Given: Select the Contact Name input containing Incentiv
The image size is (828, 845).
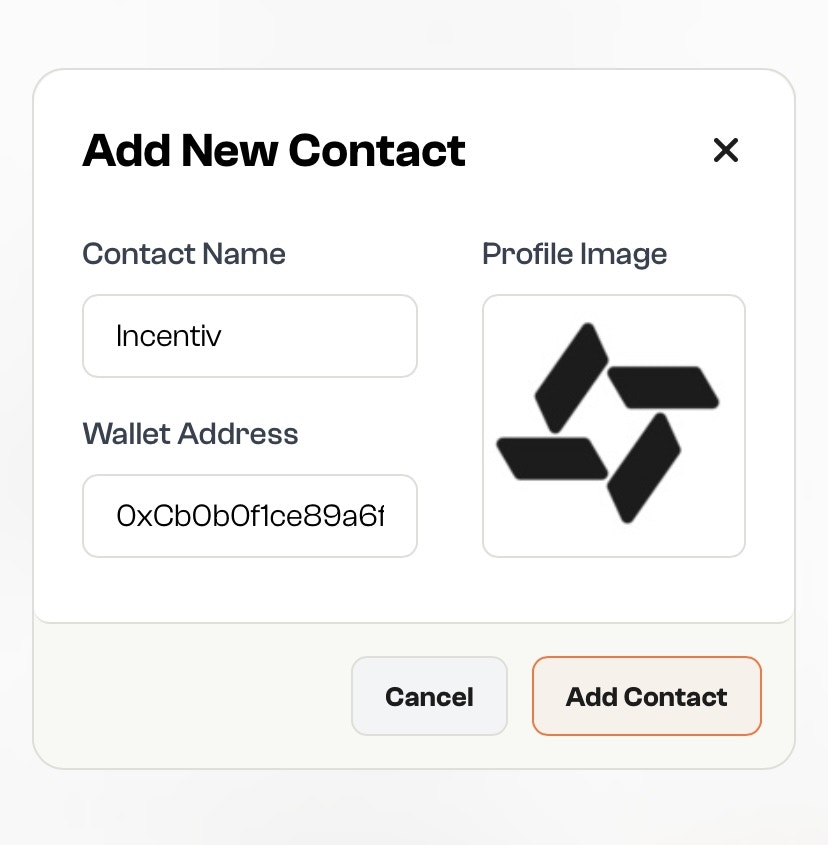Looking at the screenshot, I should point(249,336).
